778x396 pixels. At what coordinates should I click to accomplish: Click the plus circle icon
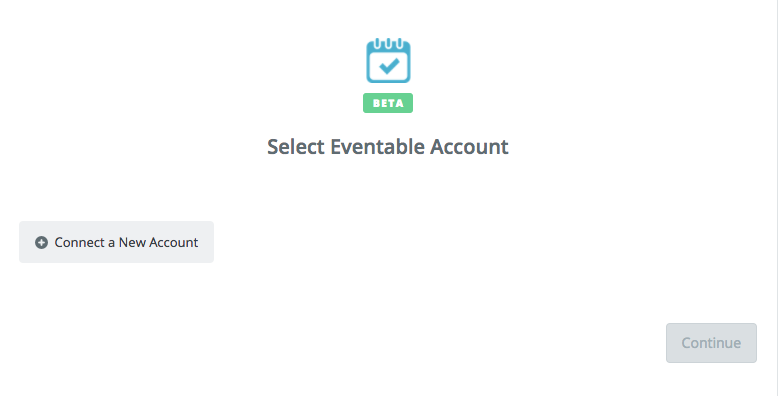tap(41, 242)
